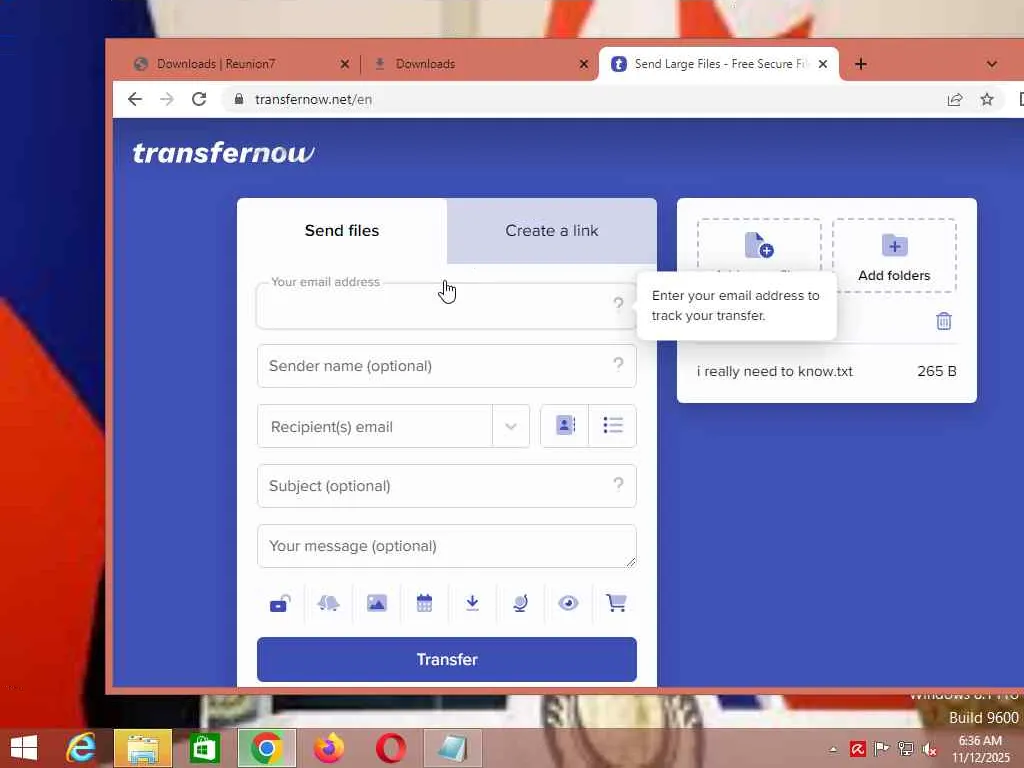Image resolution: width=1024 pixels, height=768 pixels.
Task: Open the Action Center flag tray icon
Action: pyautogui.click(x=882, y=749)
